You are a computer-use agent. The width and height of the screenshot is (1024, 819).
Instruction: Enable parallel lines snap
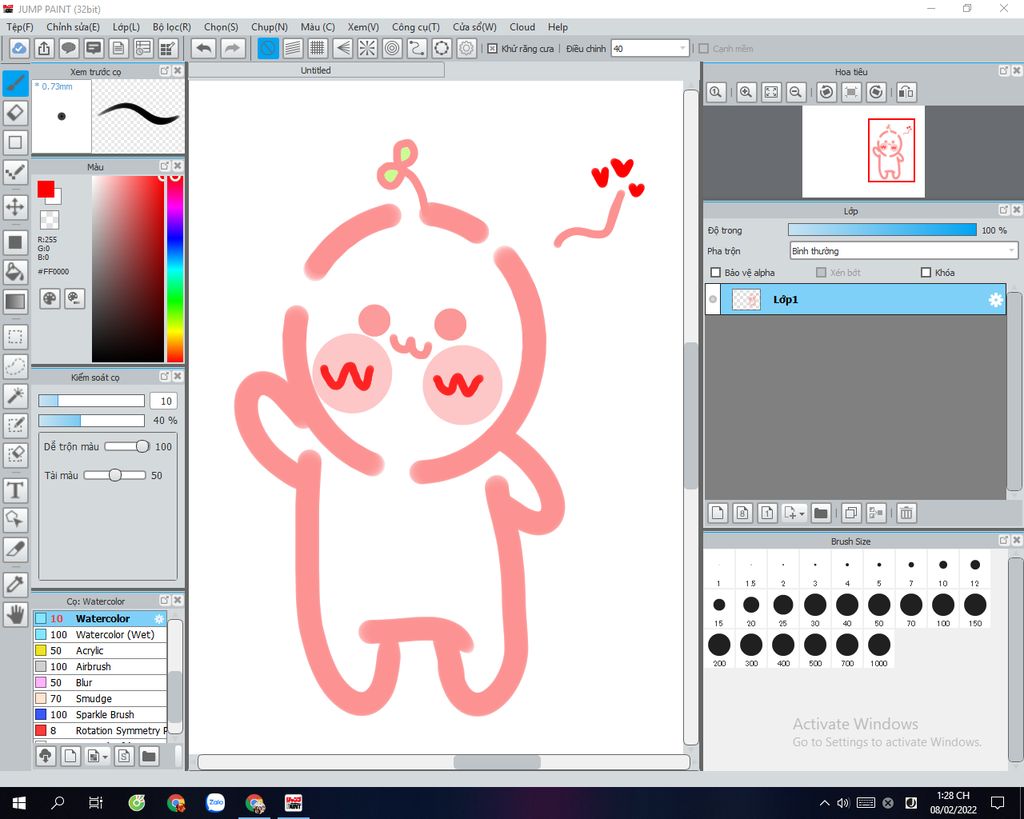pyautogui.click(x=293, y=48)
